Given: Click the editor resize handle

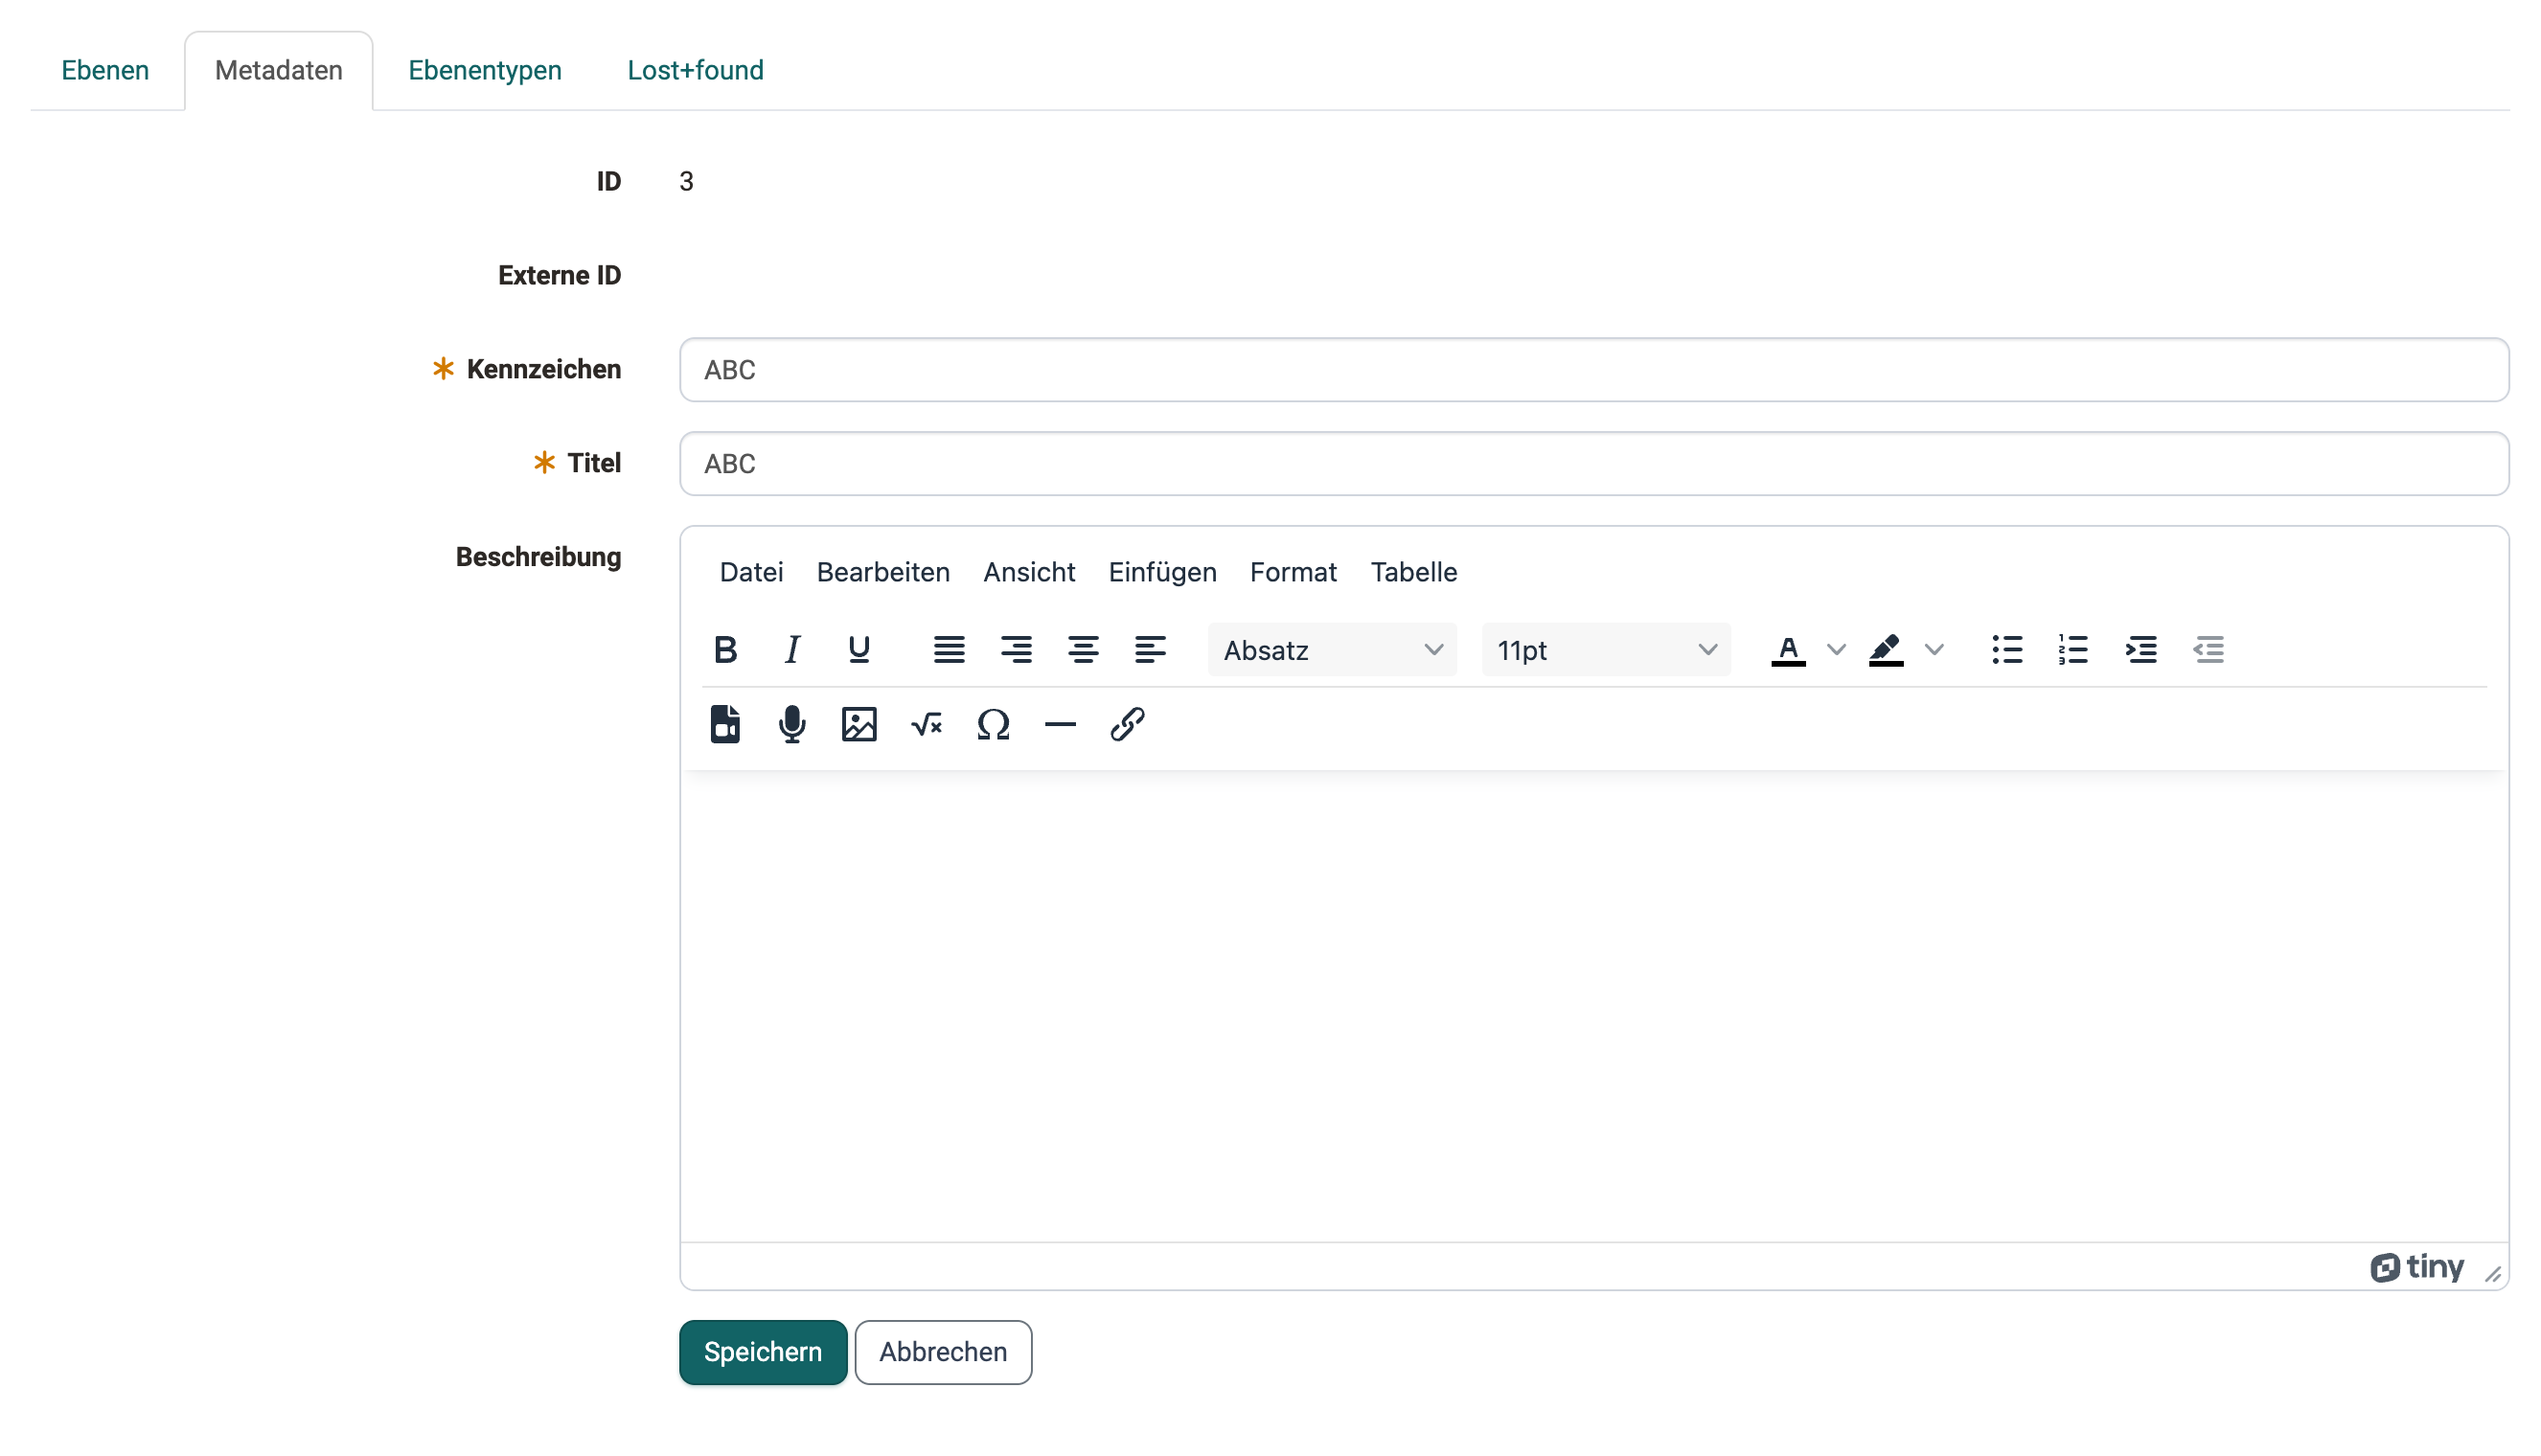Looking at the screenshot, I should 2492,1273.
